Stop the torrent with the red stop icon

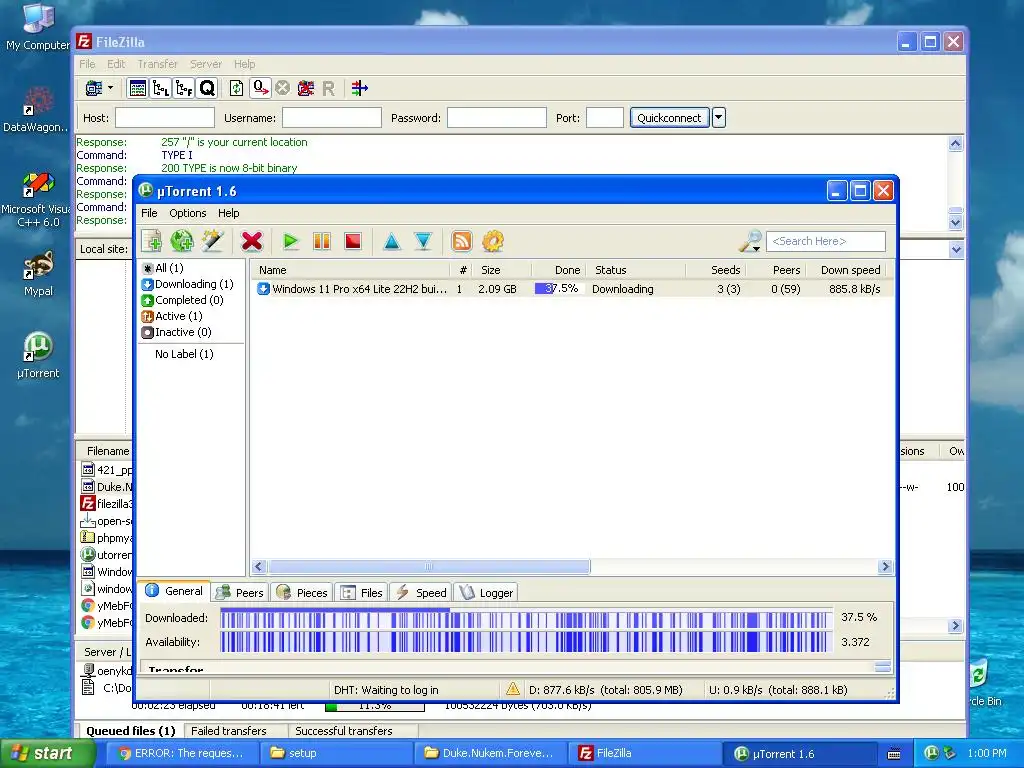[x=353, y=241]
